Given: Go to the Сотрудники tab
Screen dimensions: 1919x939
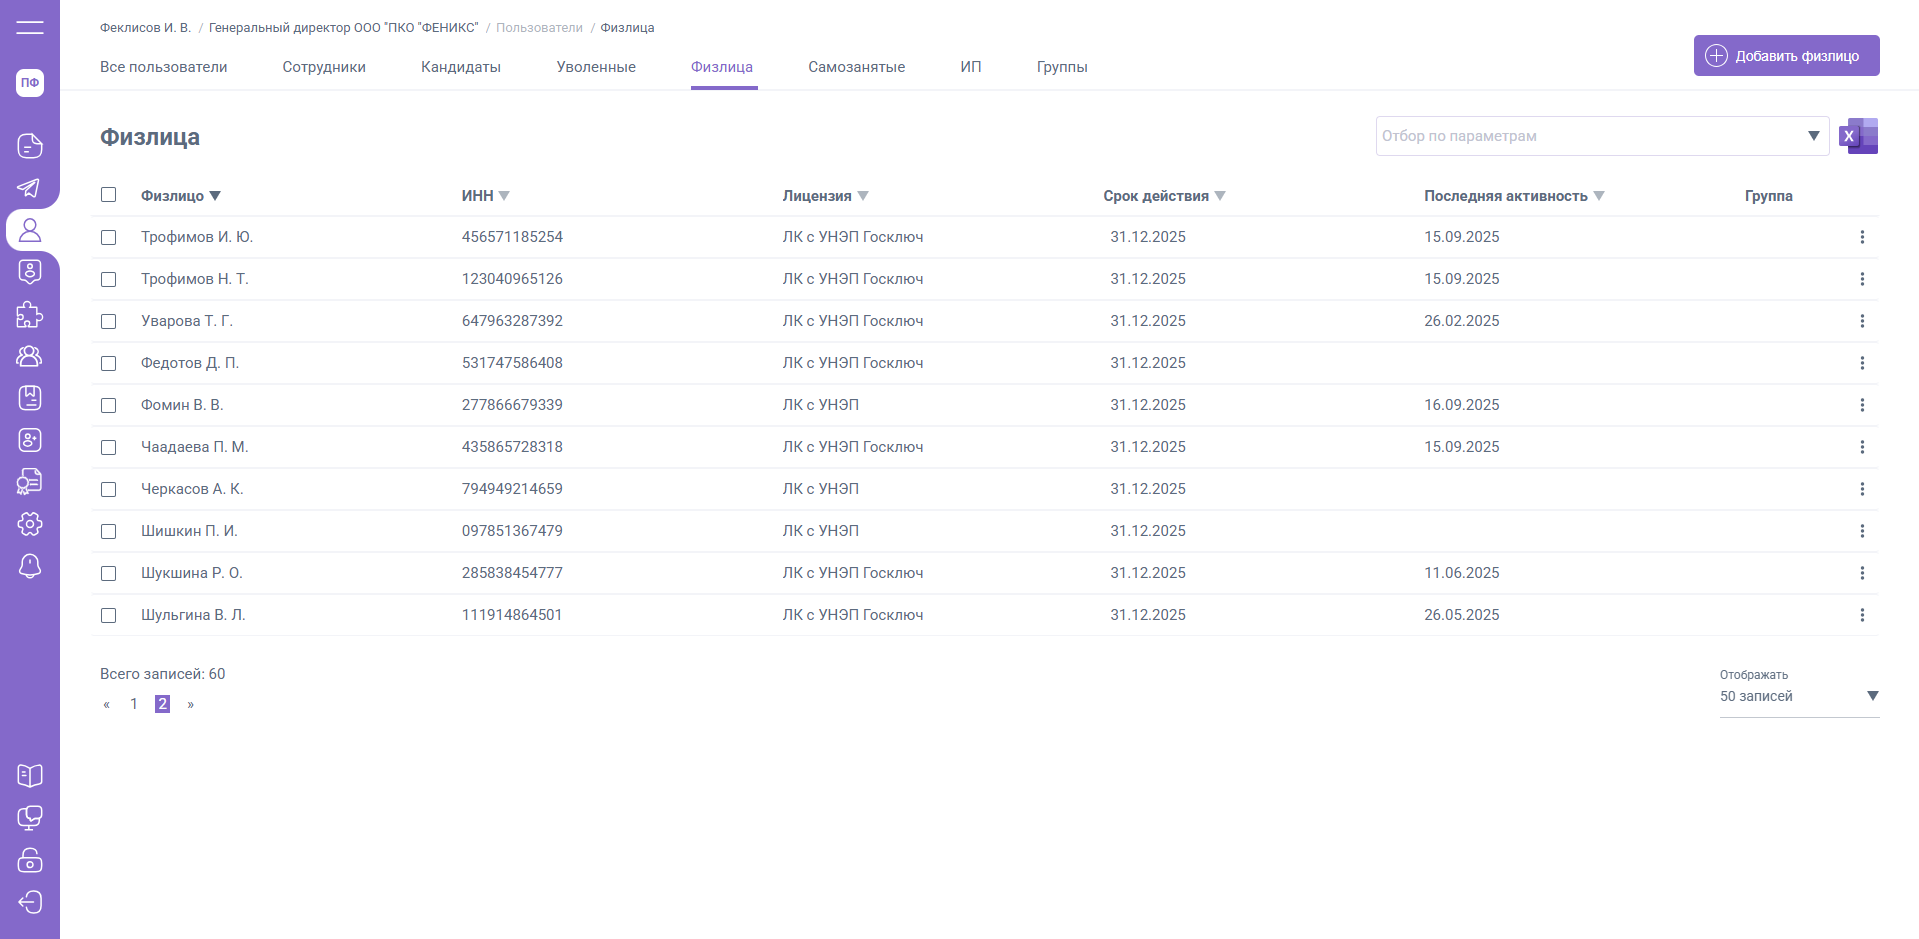Looking at the screenshot, I should [324, 67].
